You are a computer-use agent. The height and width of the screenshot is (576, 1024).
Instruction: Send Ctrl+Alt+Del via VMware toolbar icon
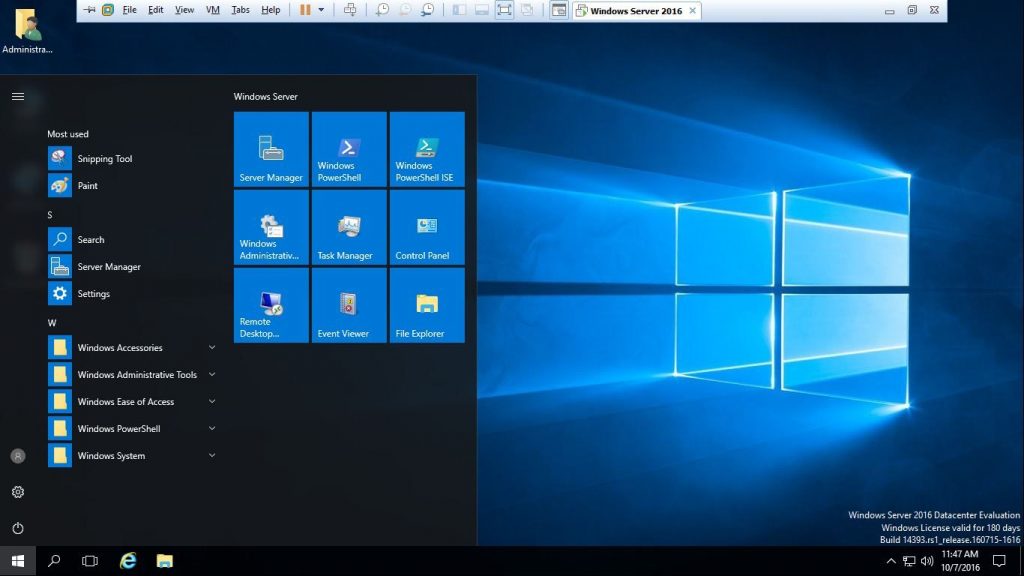click(349, 9)
